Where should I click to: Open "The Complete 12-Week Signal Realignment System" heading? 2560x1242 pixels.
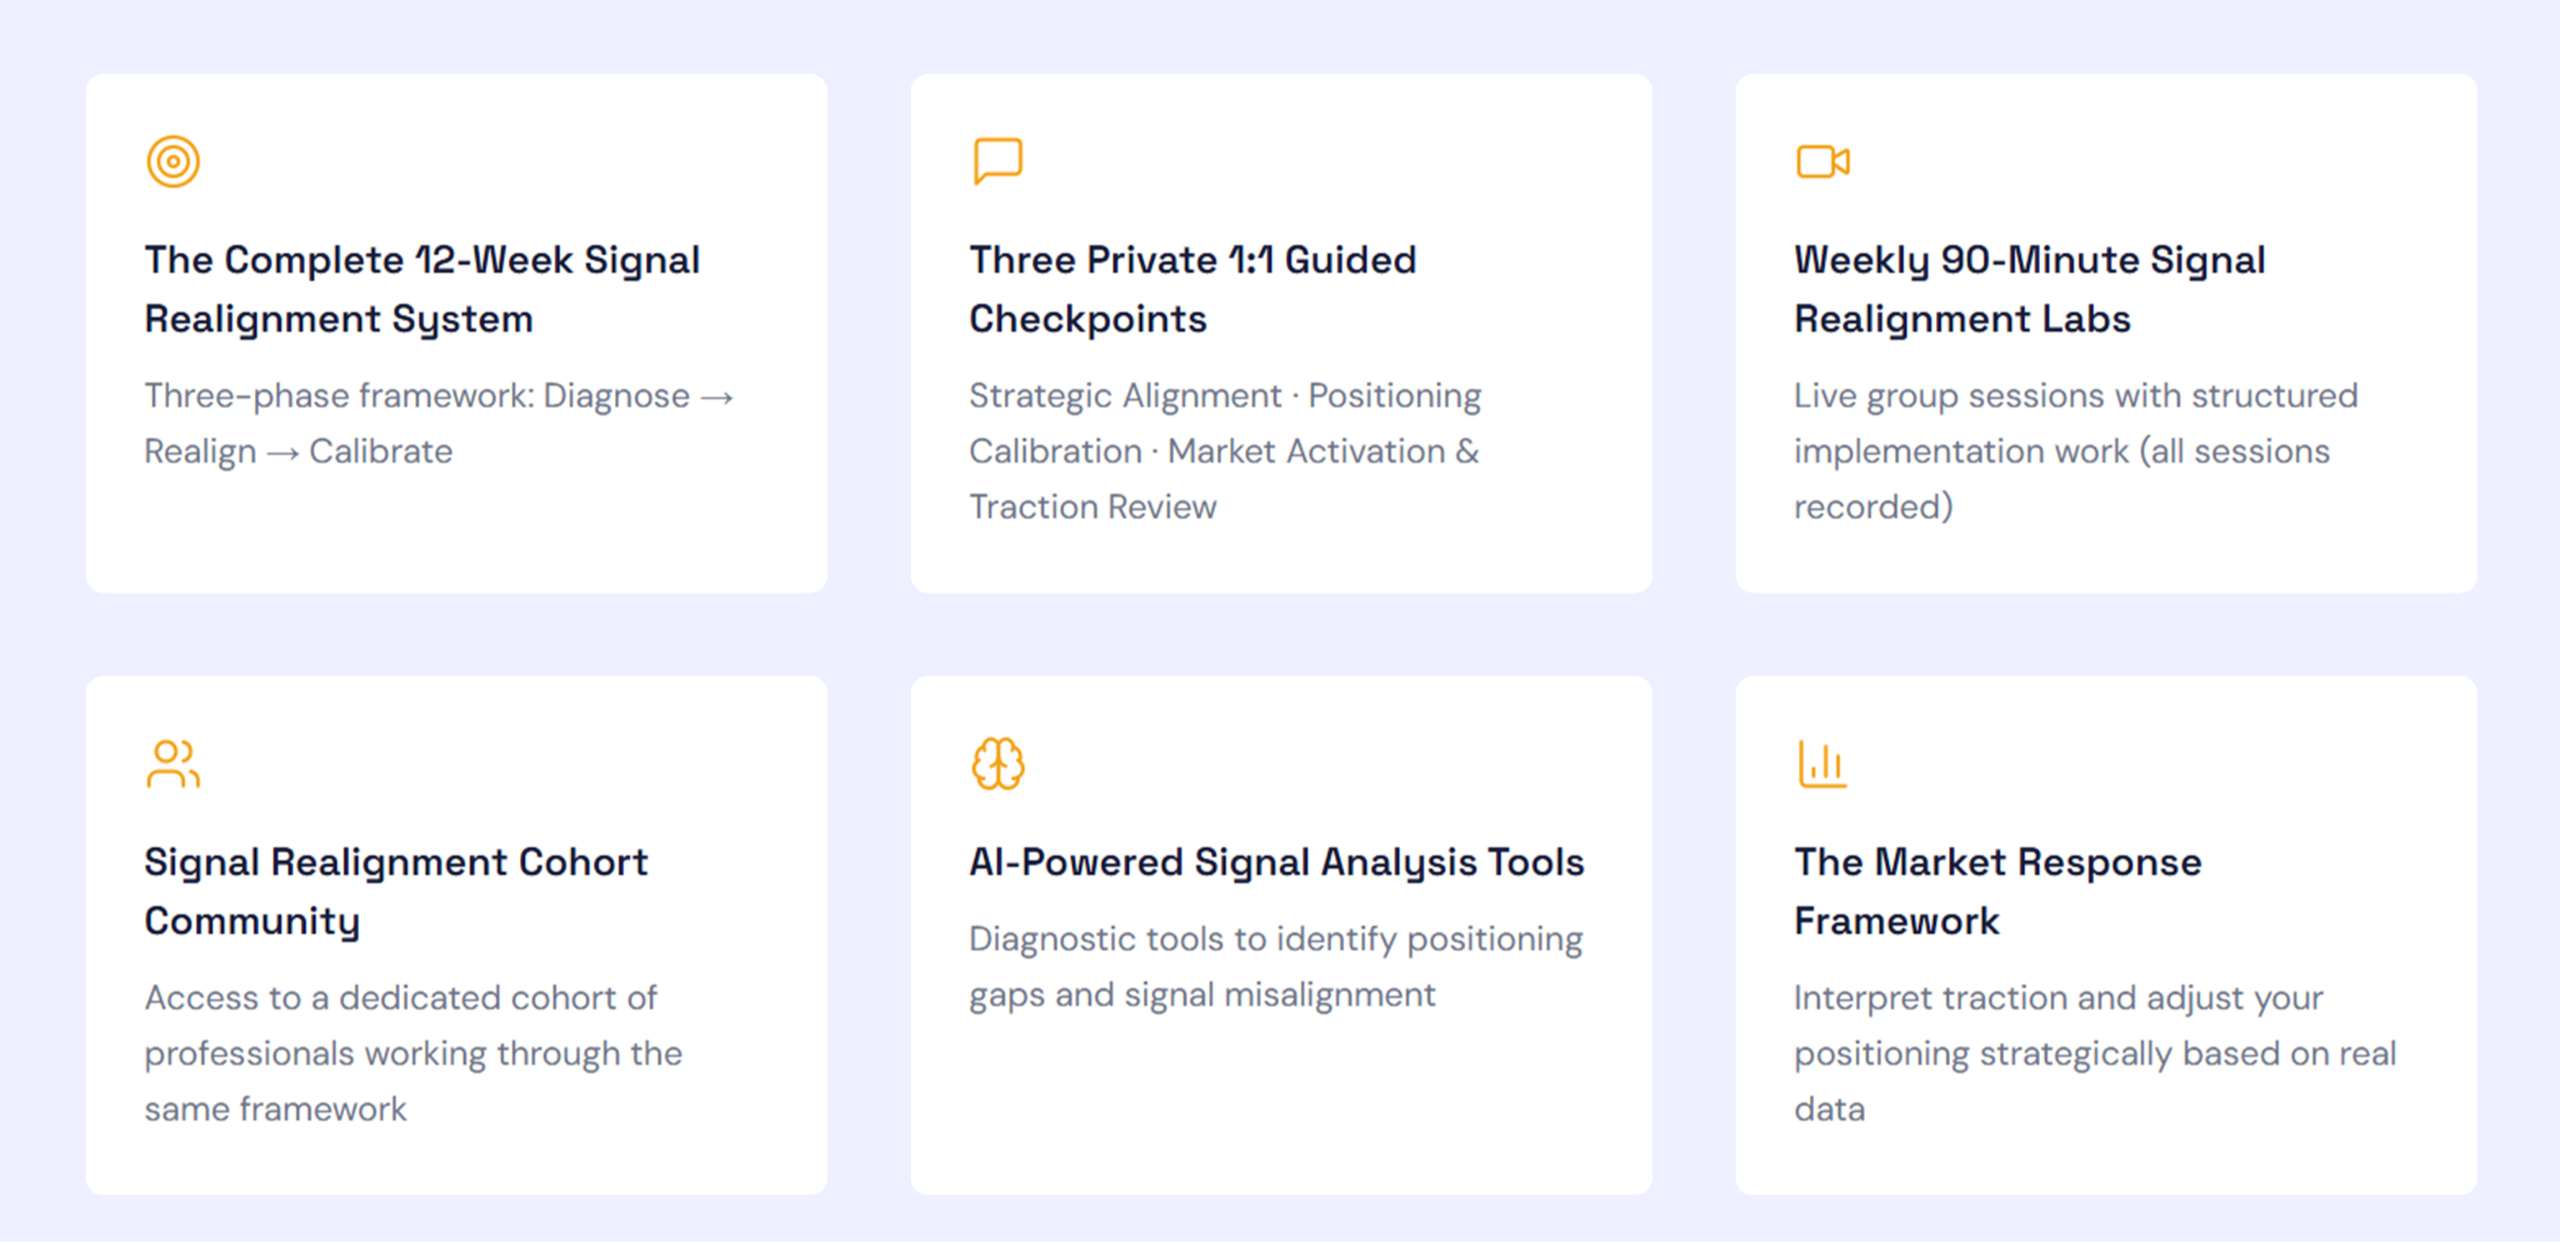tap(422, 289)
